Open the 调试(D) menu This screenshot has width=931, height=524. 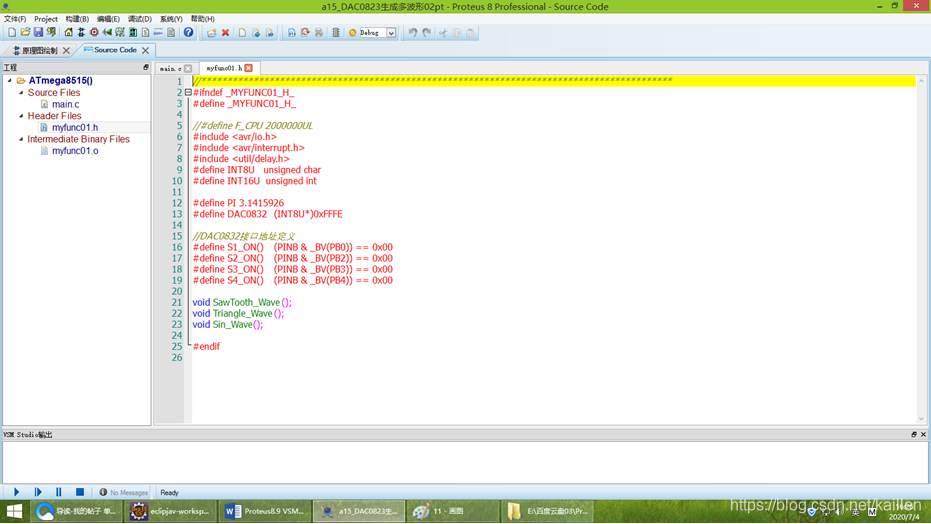140,19
